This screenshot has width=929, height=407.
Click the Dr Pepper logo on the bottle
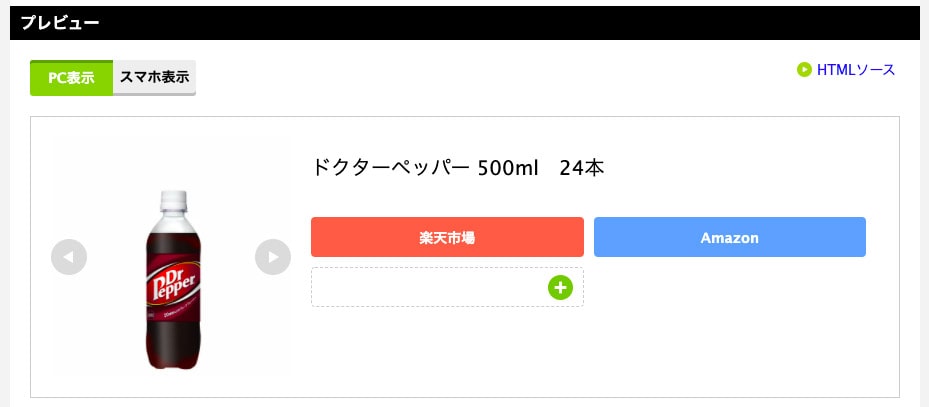[x=172, y=283]
